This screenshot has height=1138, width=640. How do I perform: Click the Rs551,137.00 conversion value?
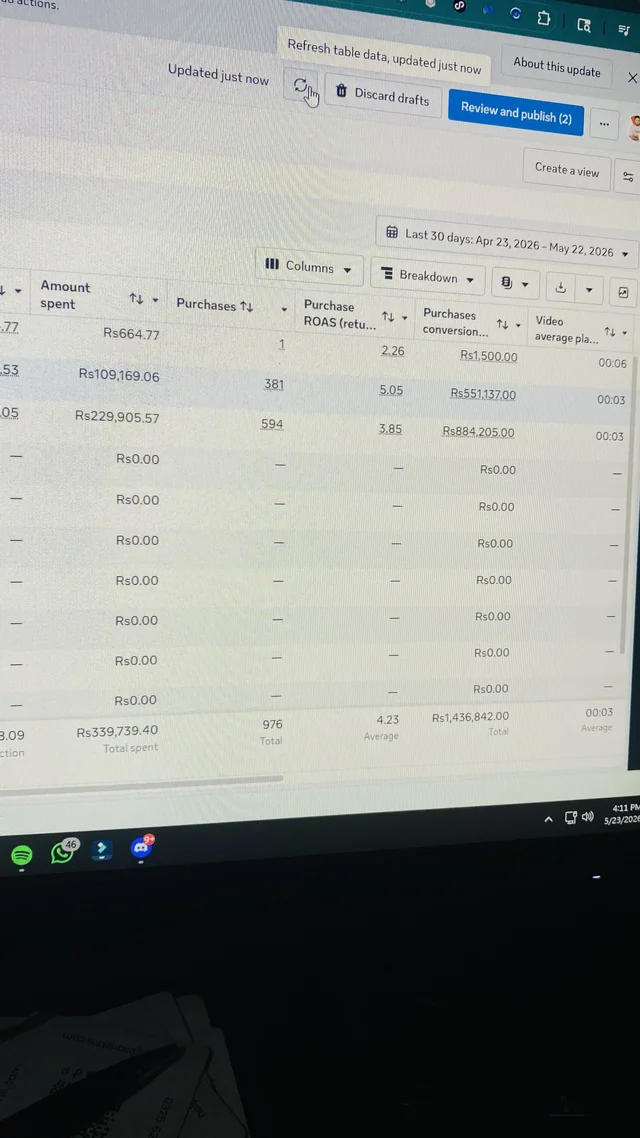[483, 395]
